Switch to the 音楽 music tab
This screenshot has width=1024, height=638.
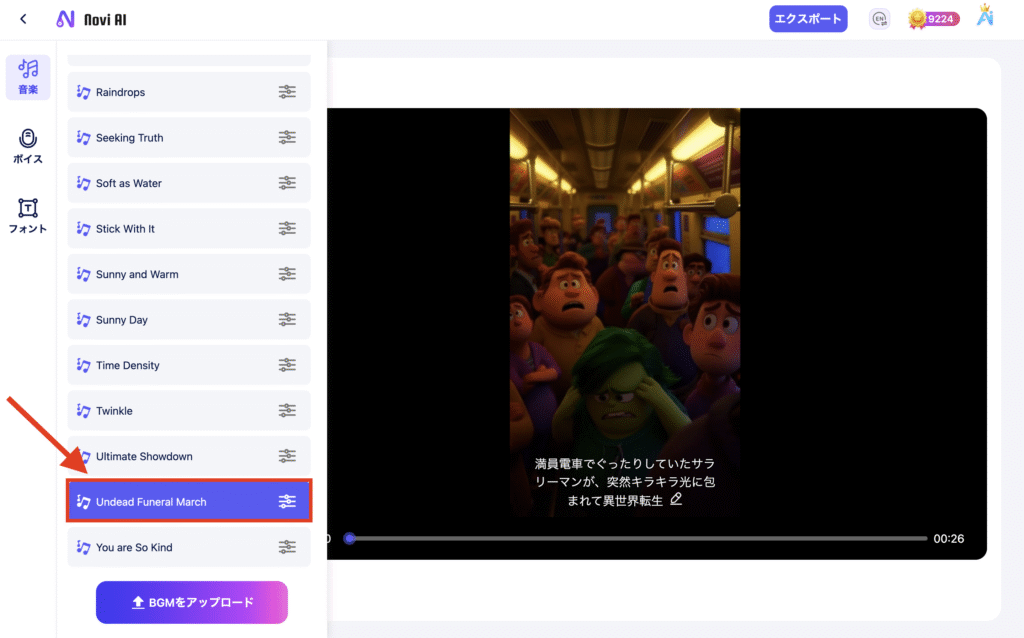pos(28,76)
